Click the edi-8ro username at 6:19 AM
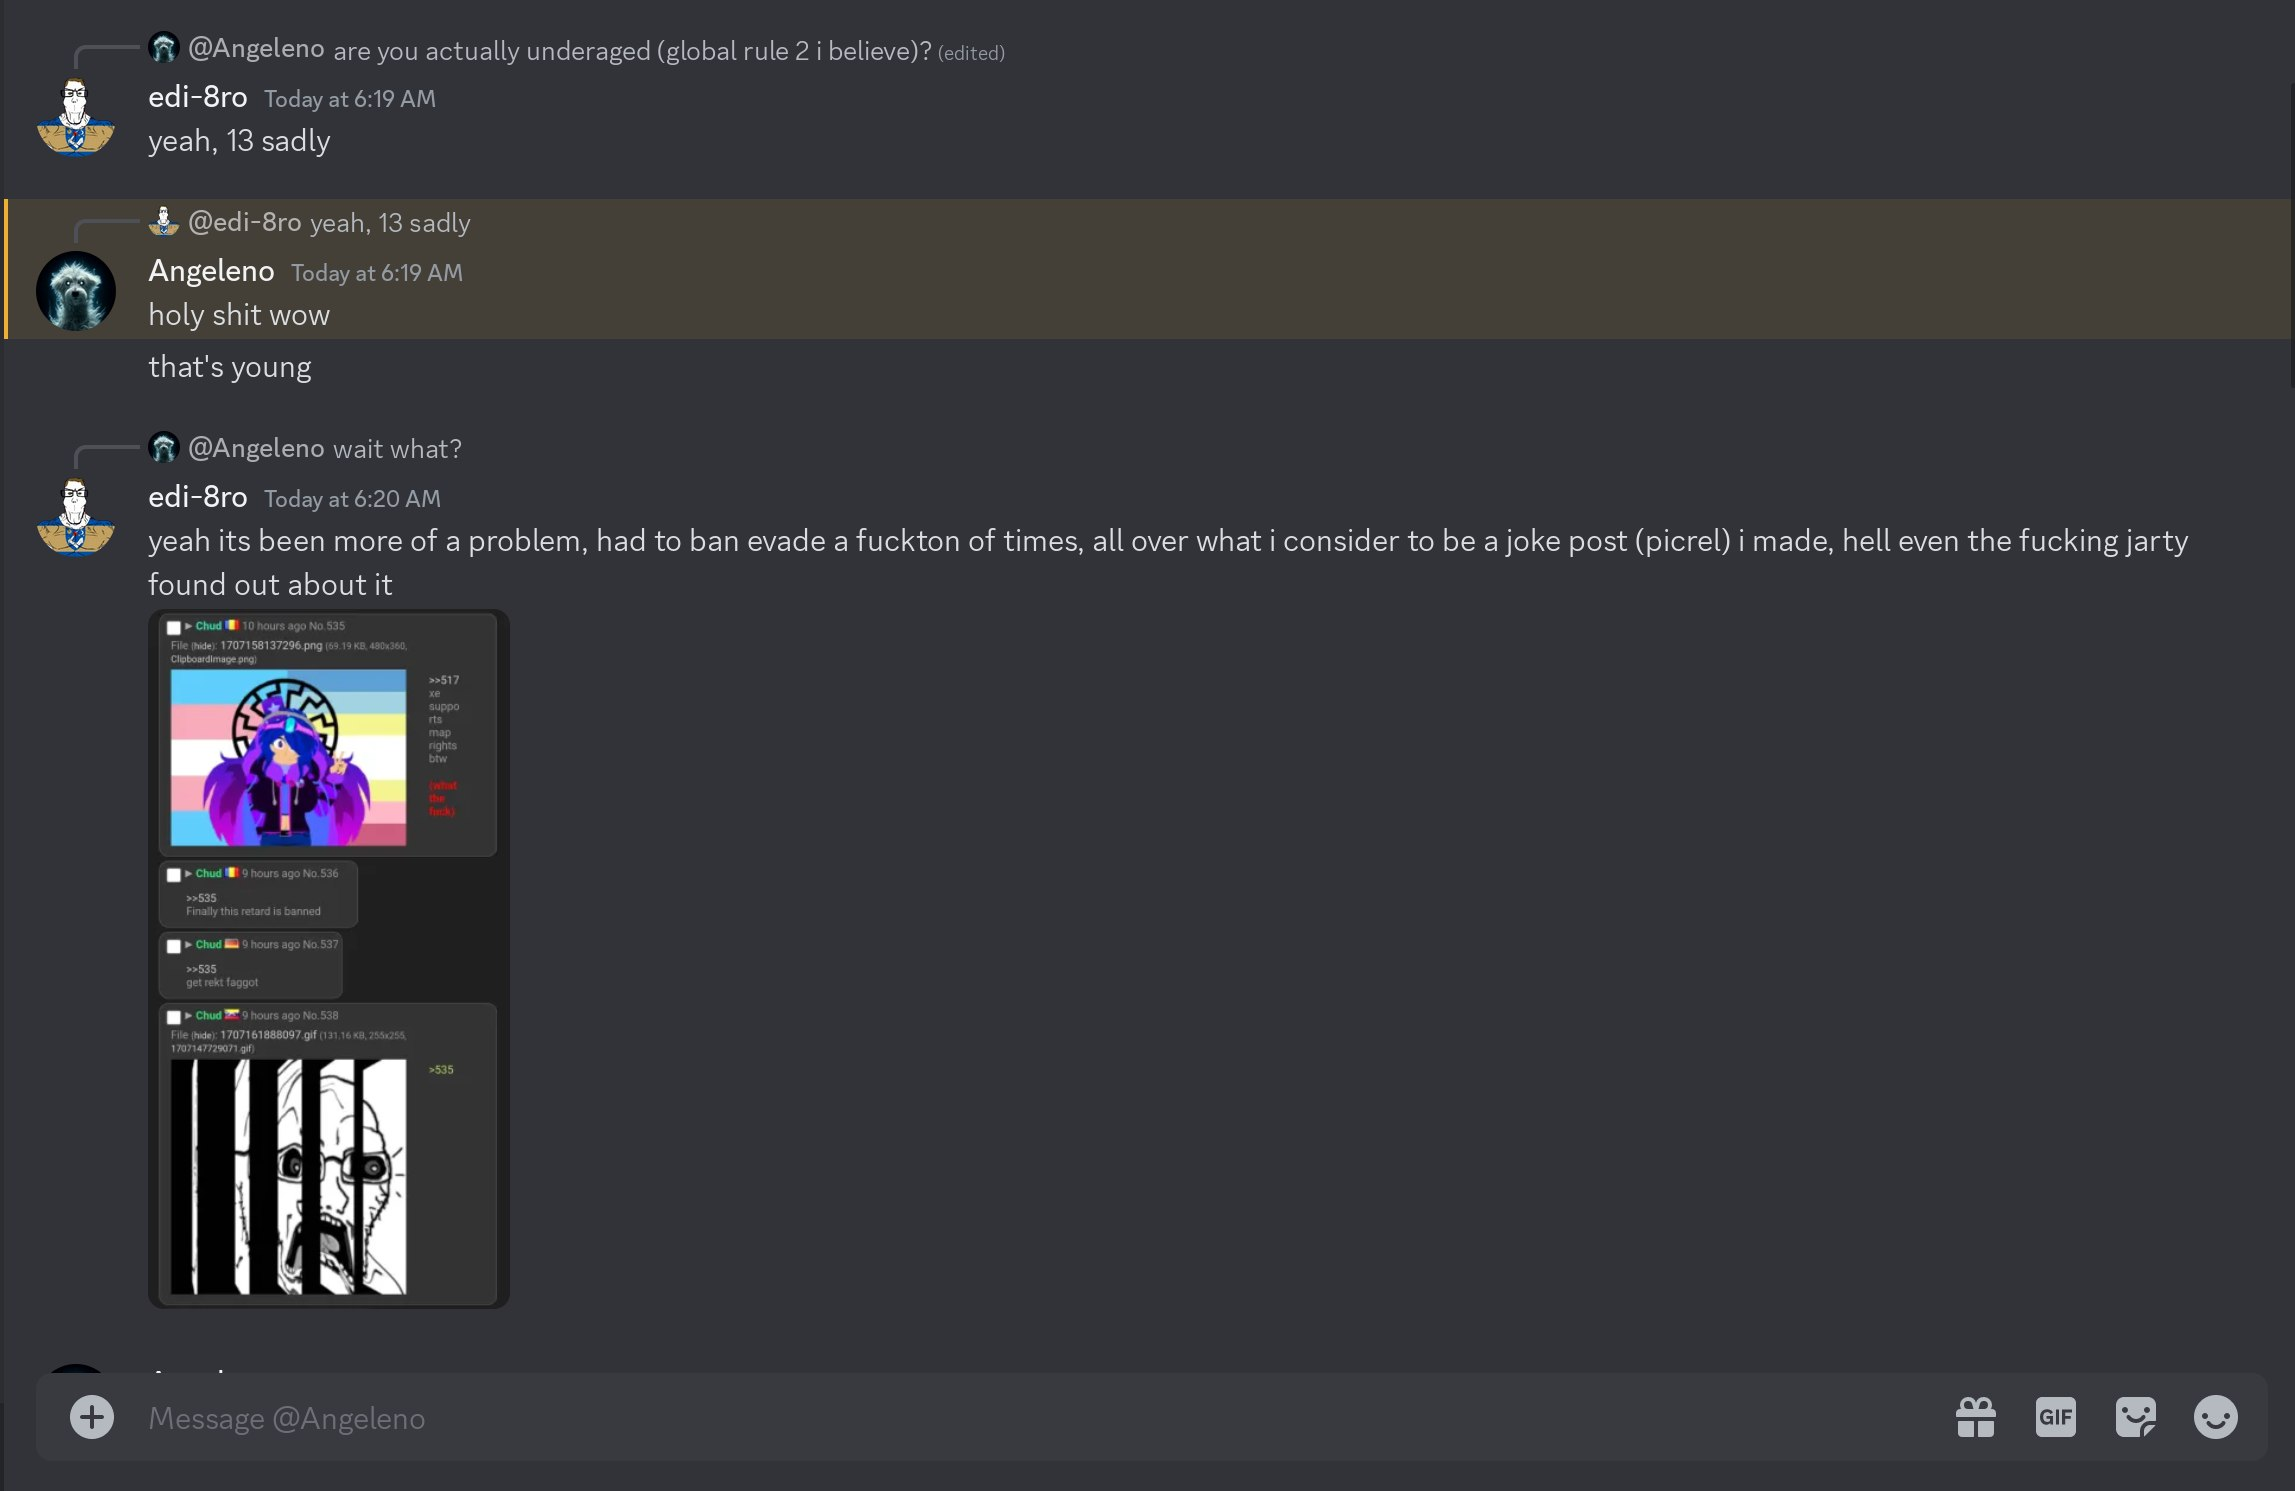 (x=198, y=97)
